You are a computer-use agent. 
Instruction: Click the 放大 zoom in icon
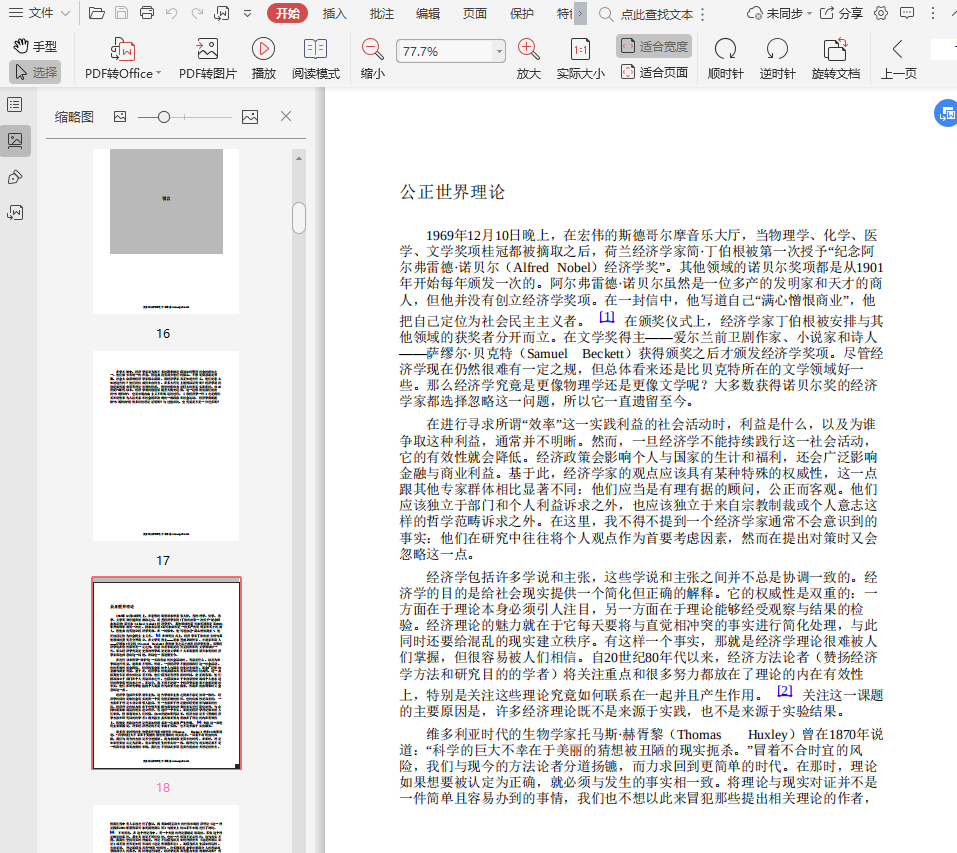click(528, 50)
